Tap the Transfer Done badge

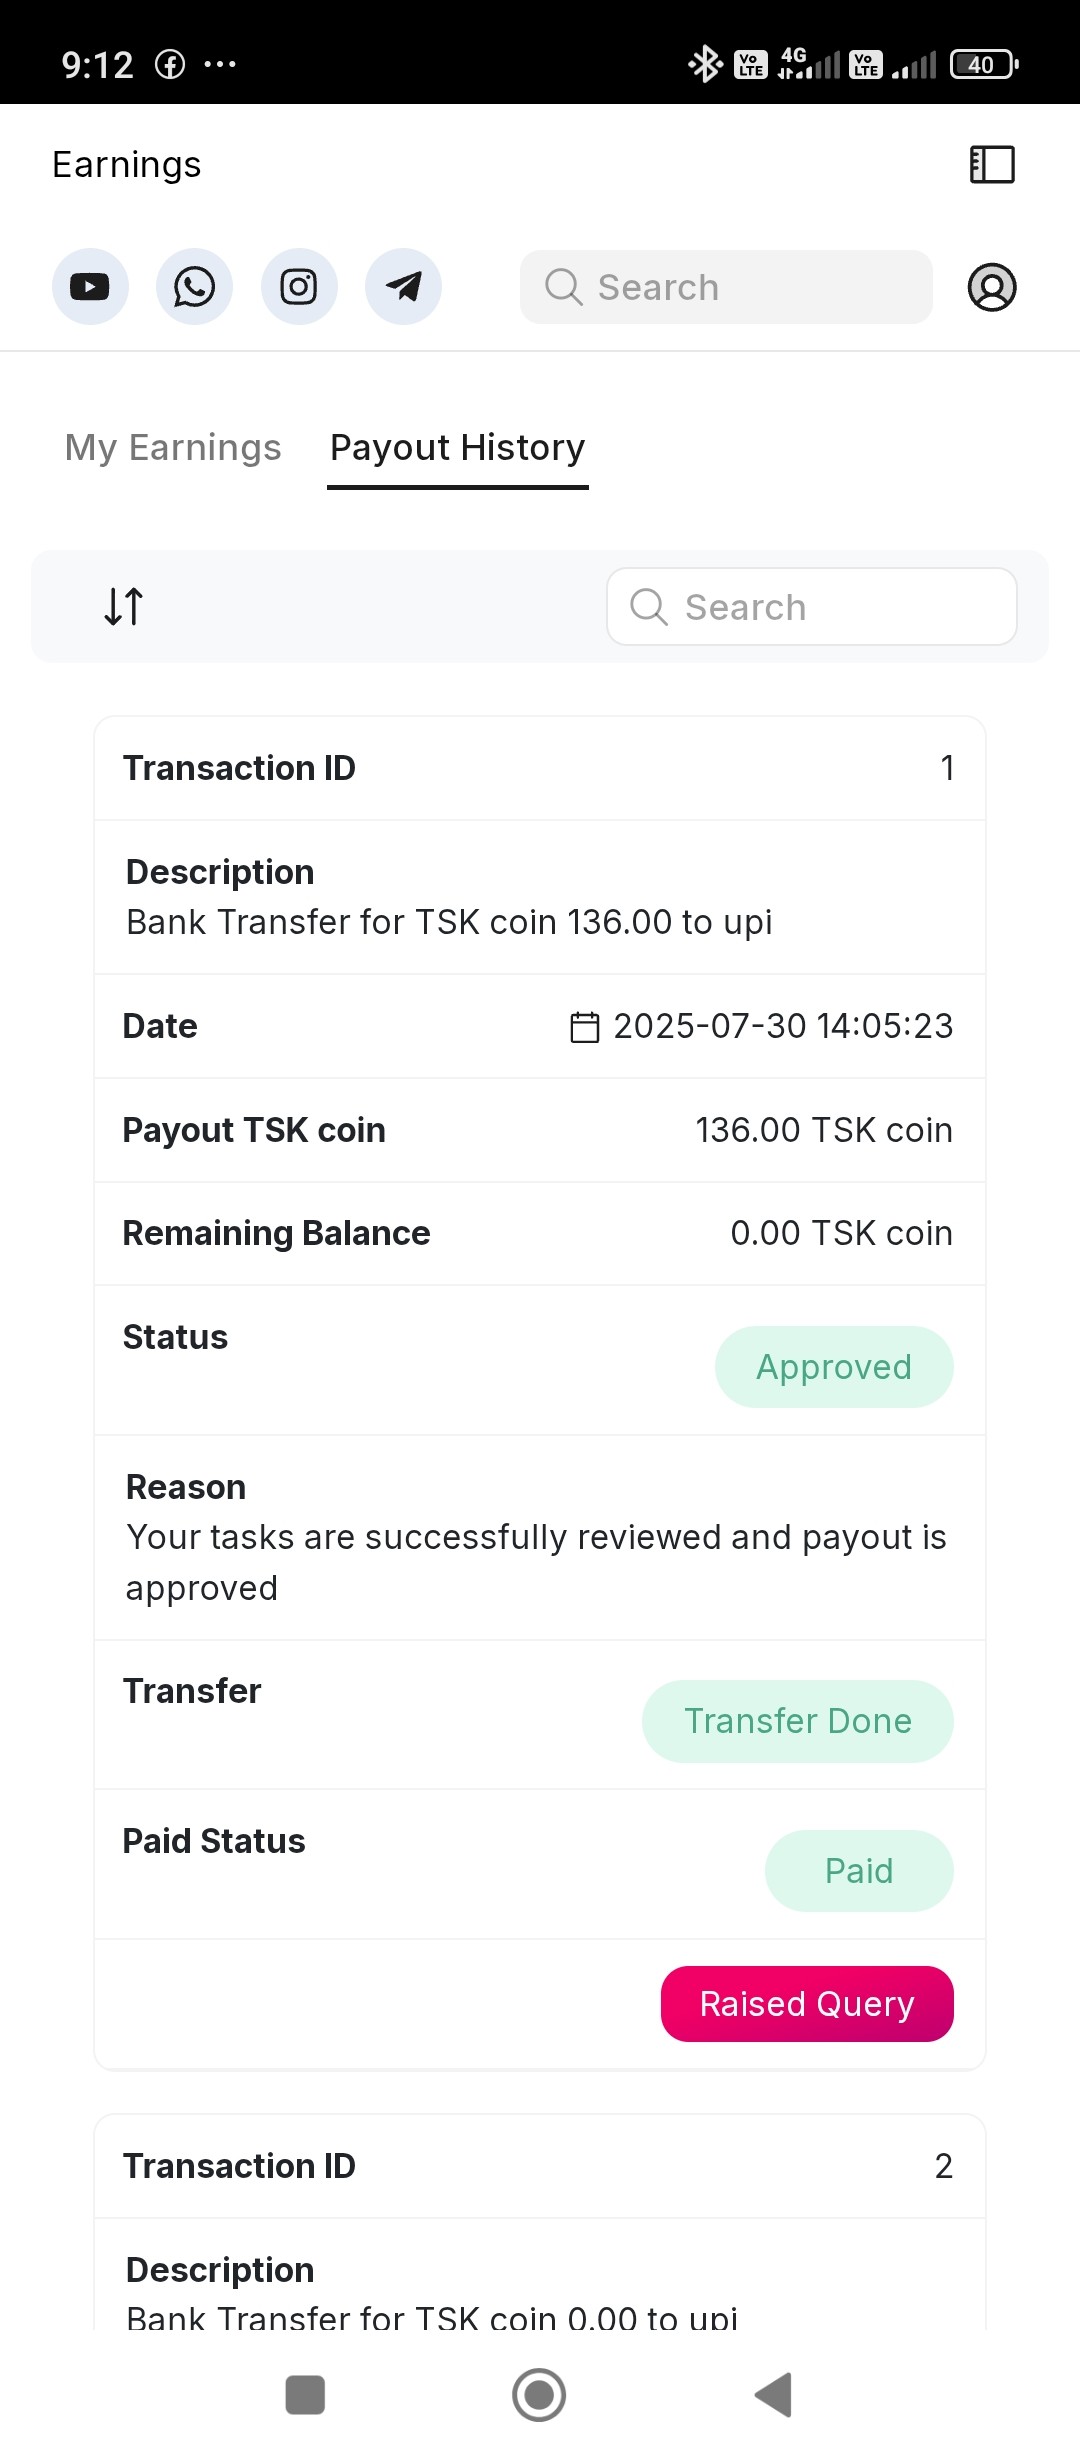coord(797,1721)
